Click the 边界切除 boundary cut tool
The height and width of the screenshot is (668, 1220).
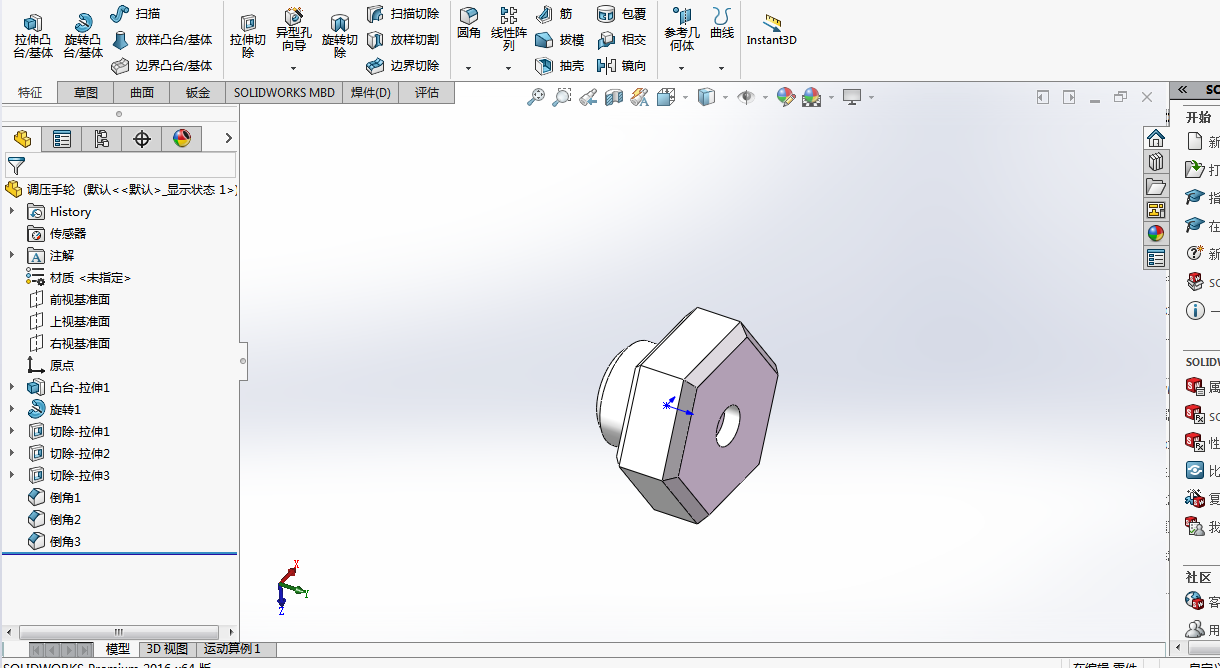pos(403,66)
